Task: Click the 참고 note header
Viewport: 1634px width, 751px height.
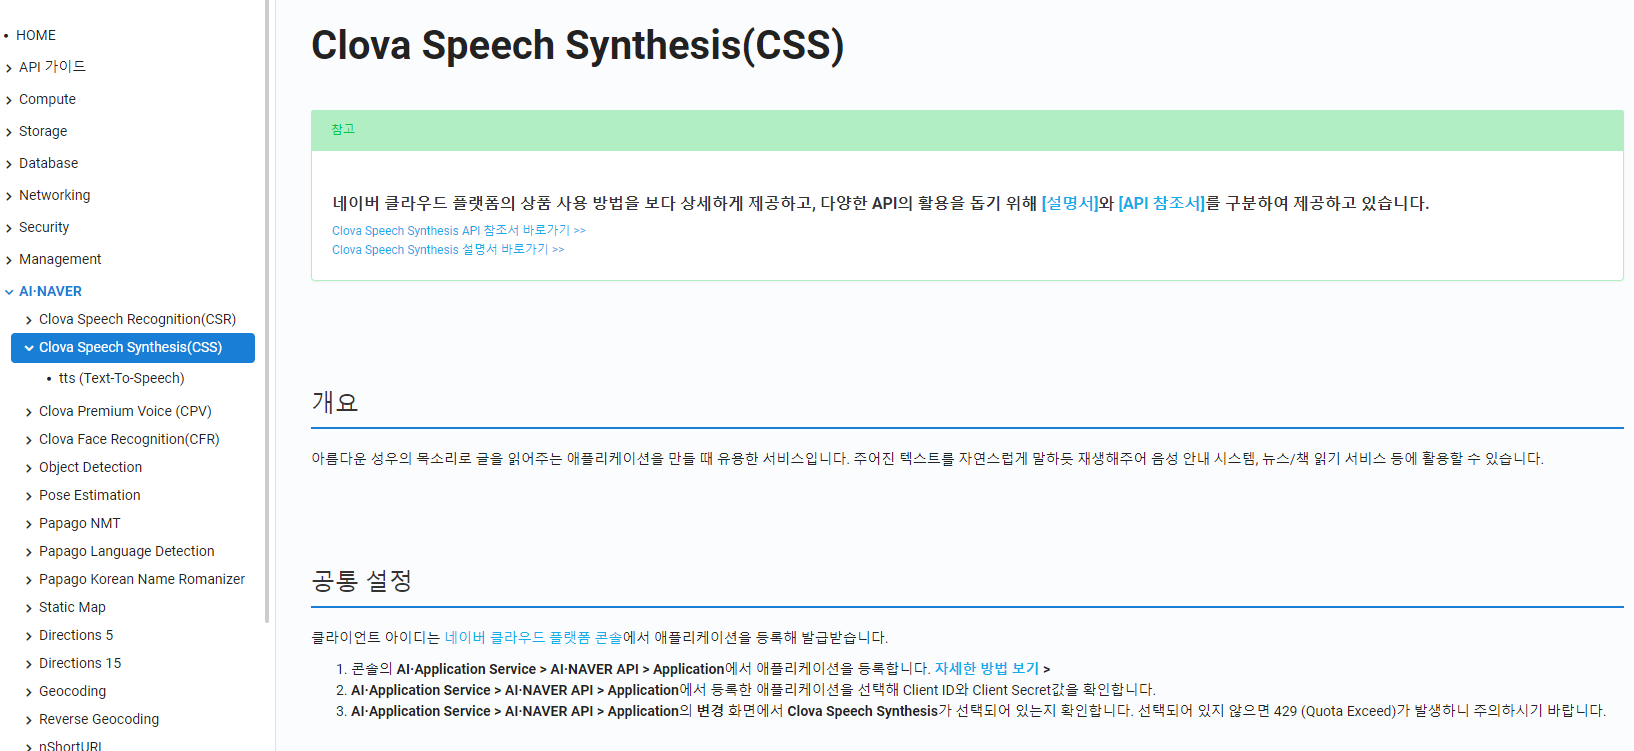Action: point(967,130)
